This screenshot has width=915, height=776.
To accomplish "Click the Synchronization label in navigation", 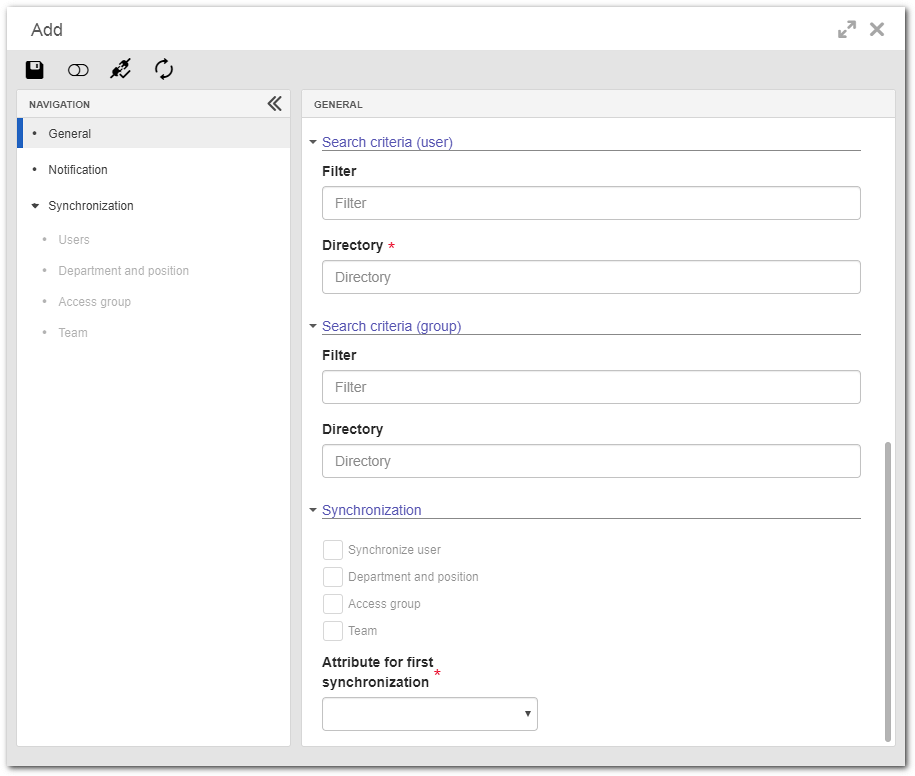I will (90, 206).
